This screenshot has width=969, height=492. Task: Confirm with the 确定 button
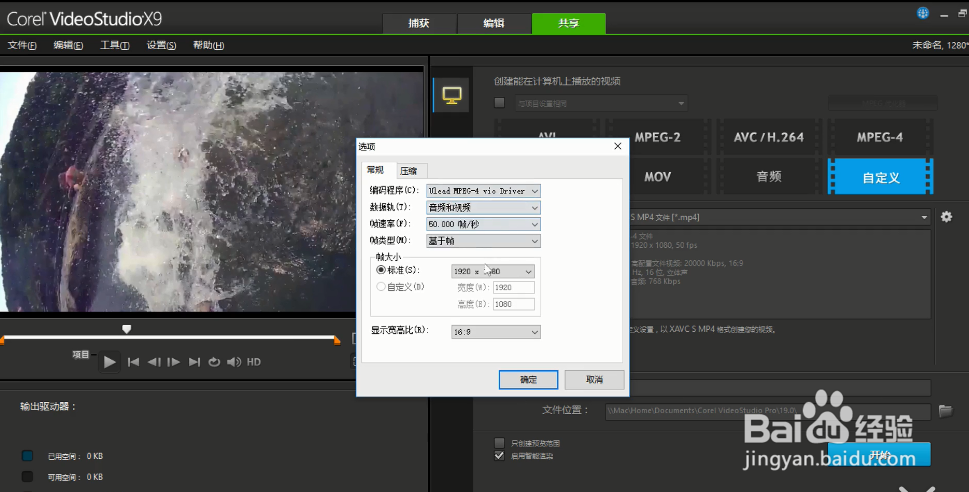pos(528,380)
